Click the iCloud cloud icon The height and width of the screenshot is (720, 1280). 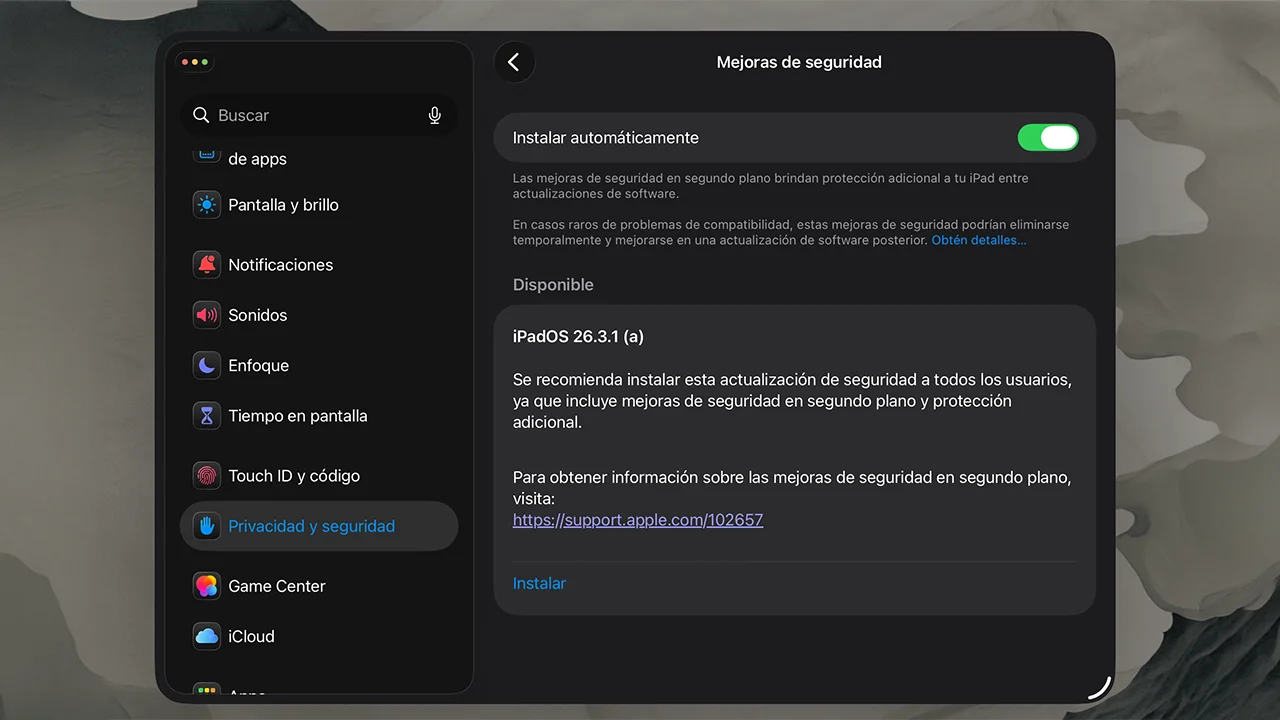coord(207,636)
